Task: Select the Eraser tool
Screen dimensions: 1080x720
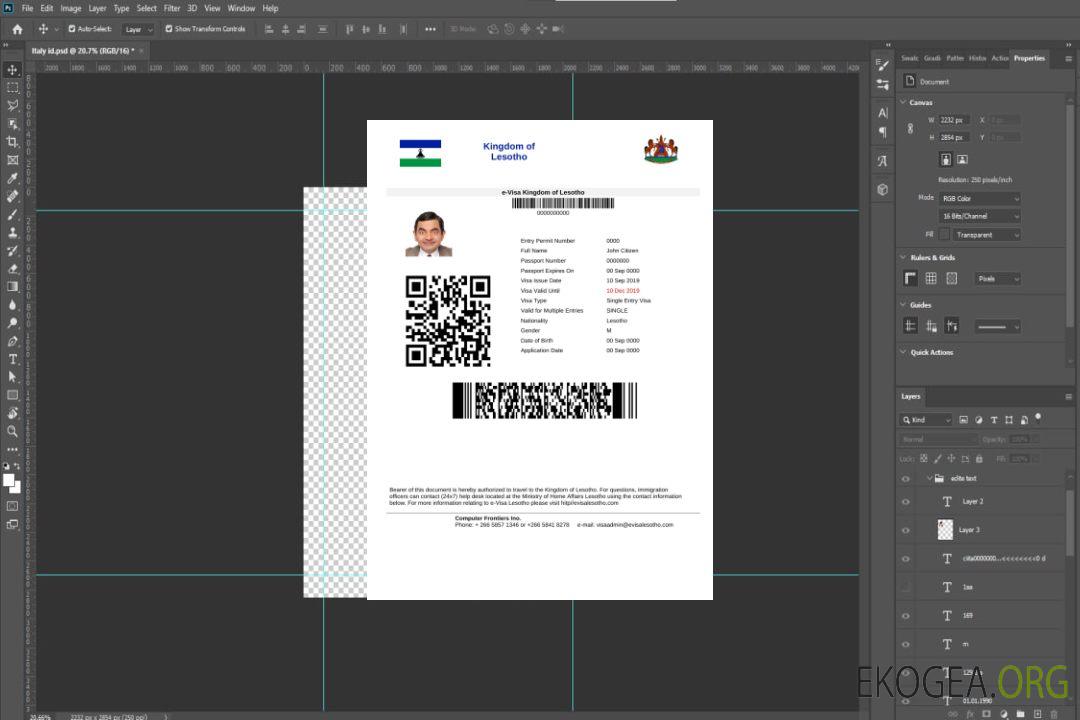Action: [x=12, y=269]
